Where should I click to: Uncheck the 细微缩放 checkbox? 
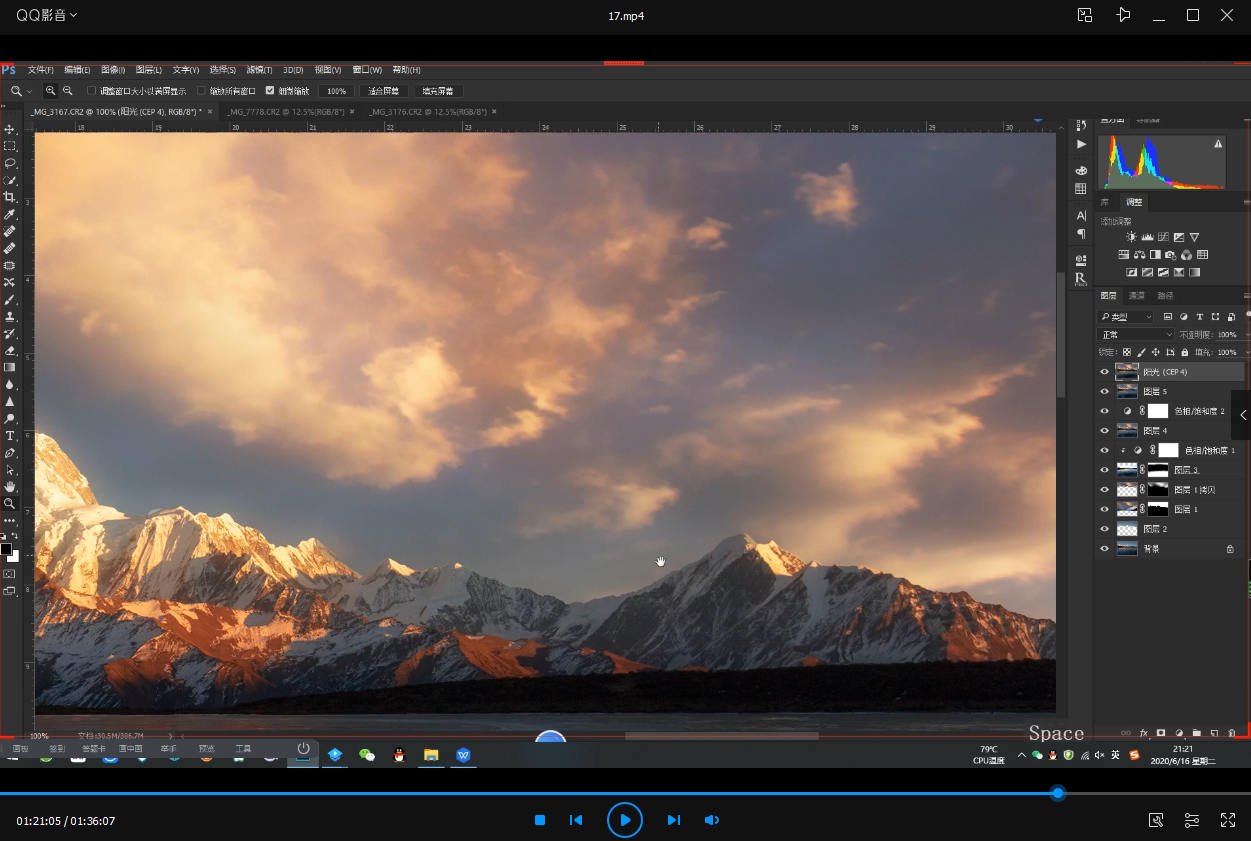point(269,91)
